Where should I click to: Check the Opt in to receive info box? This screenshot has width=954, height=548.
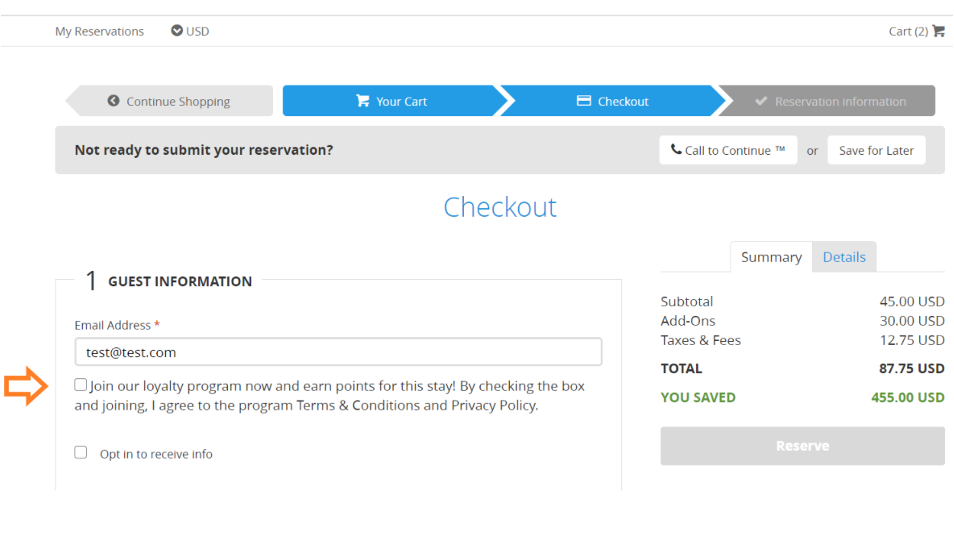point(81,453)
